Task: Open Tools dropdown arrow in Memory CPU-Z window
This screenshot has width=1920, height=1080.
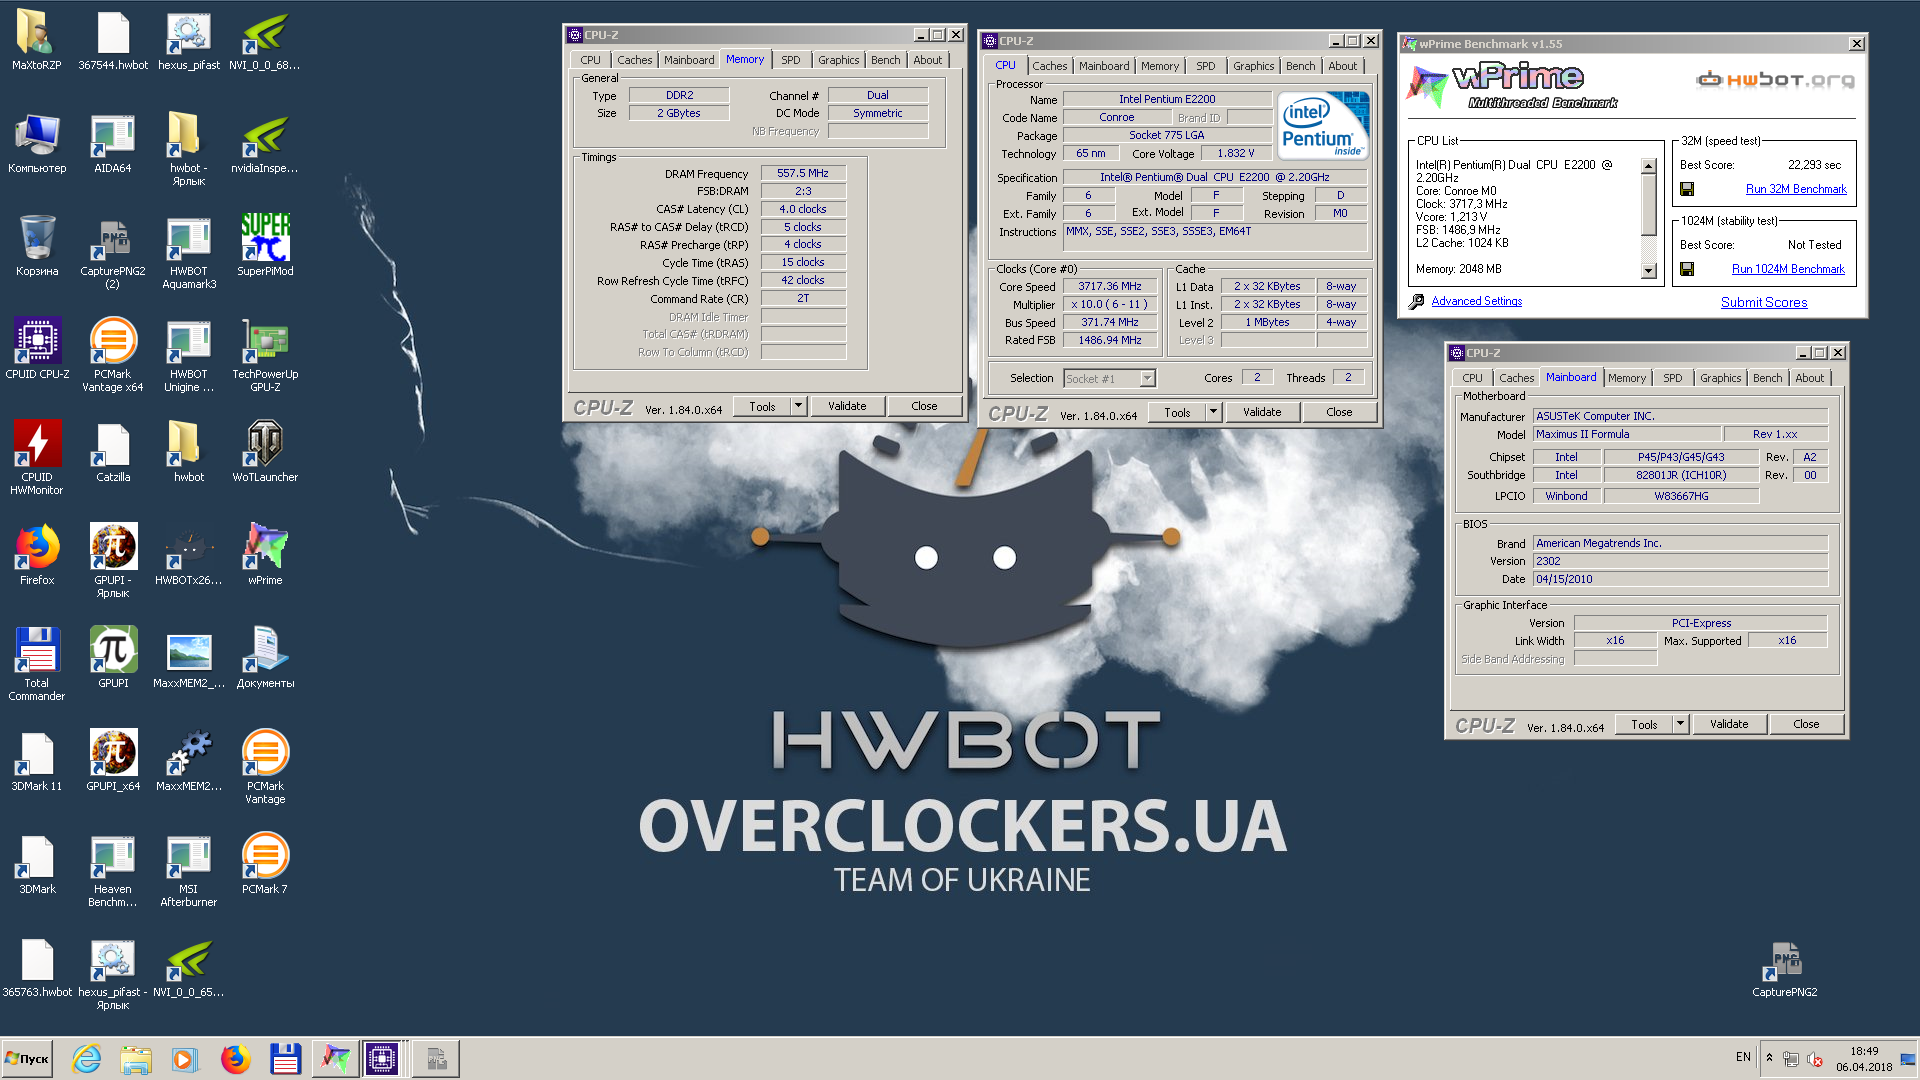Action: [x=798, y=406]
